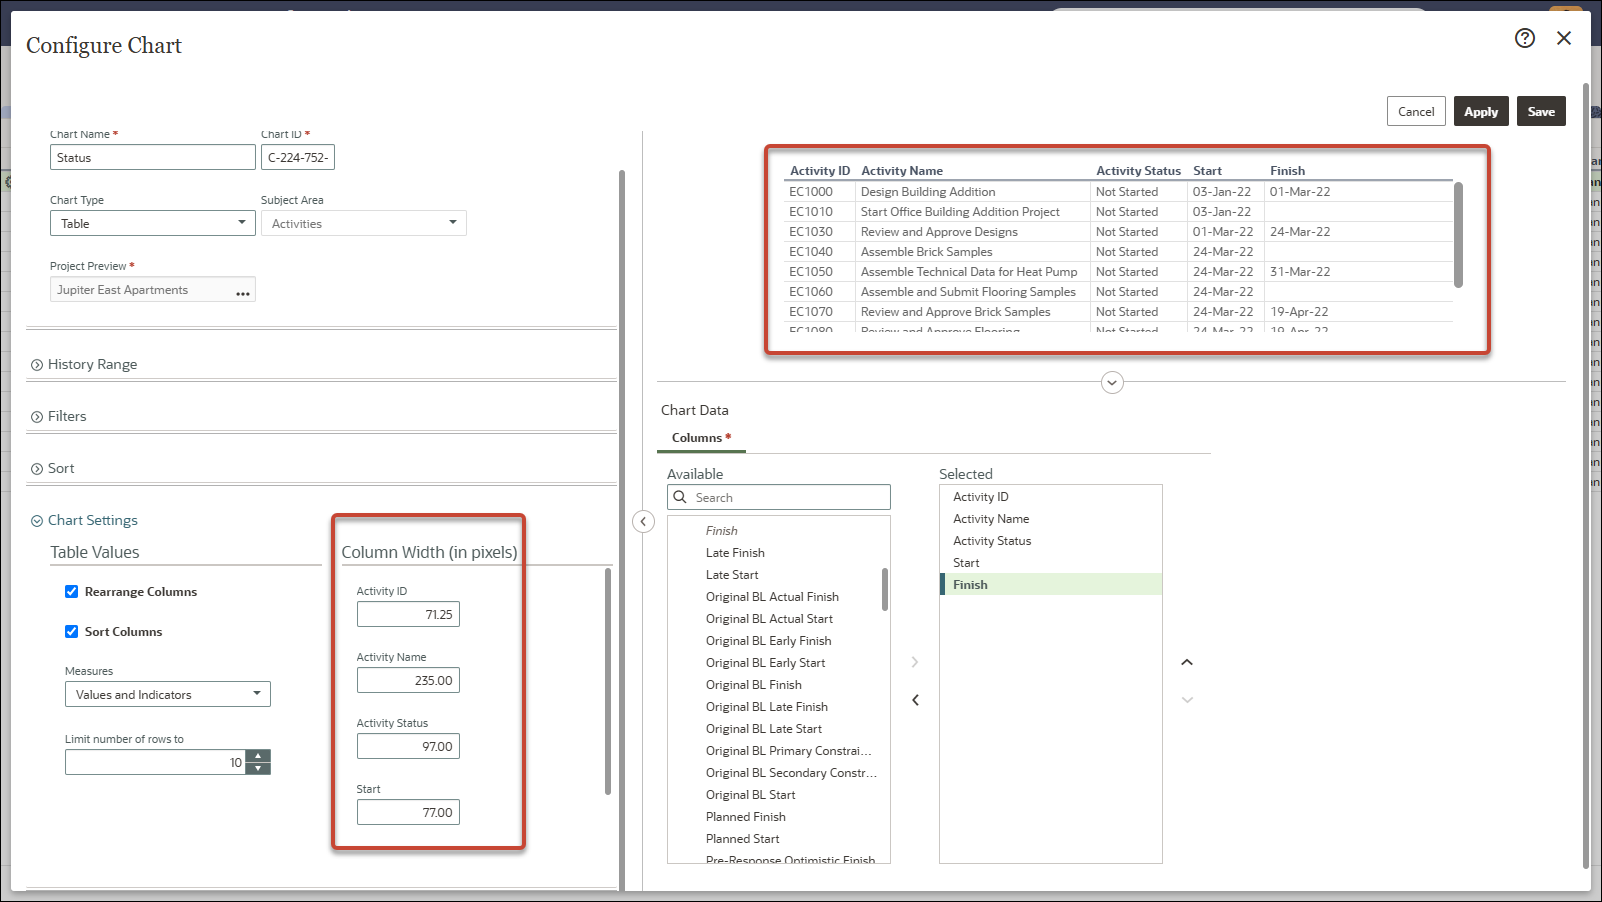Toggle Rearrange Columns checkbox
This screenshot has width=1602, height=902.
point(72,592)
